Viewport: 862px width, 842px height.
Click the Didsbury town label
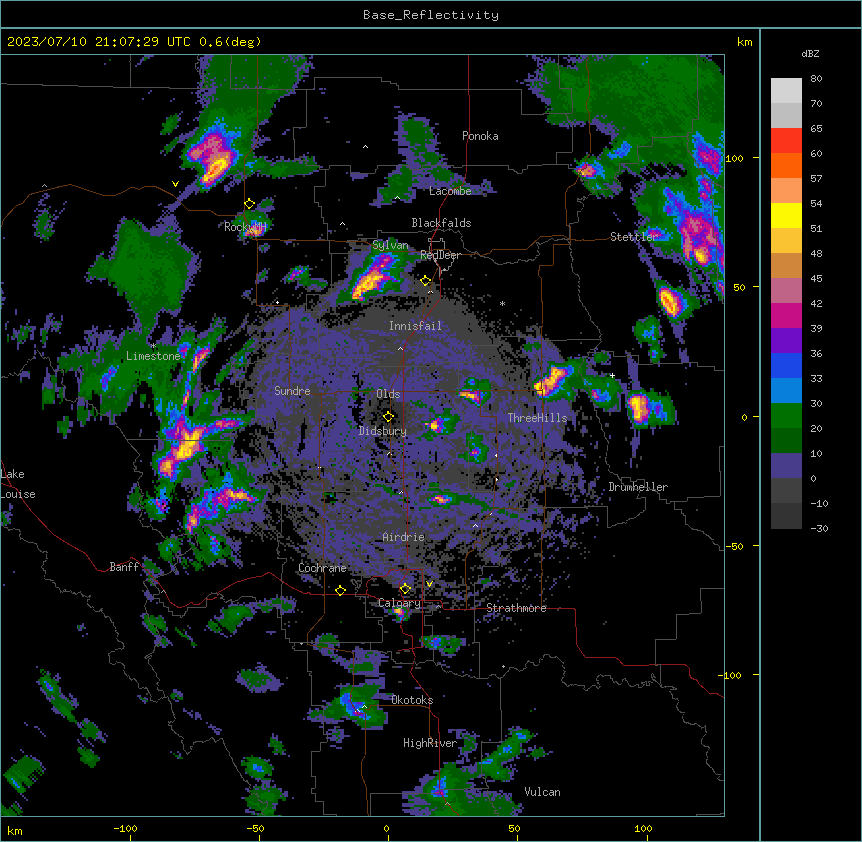click(383, 431)
